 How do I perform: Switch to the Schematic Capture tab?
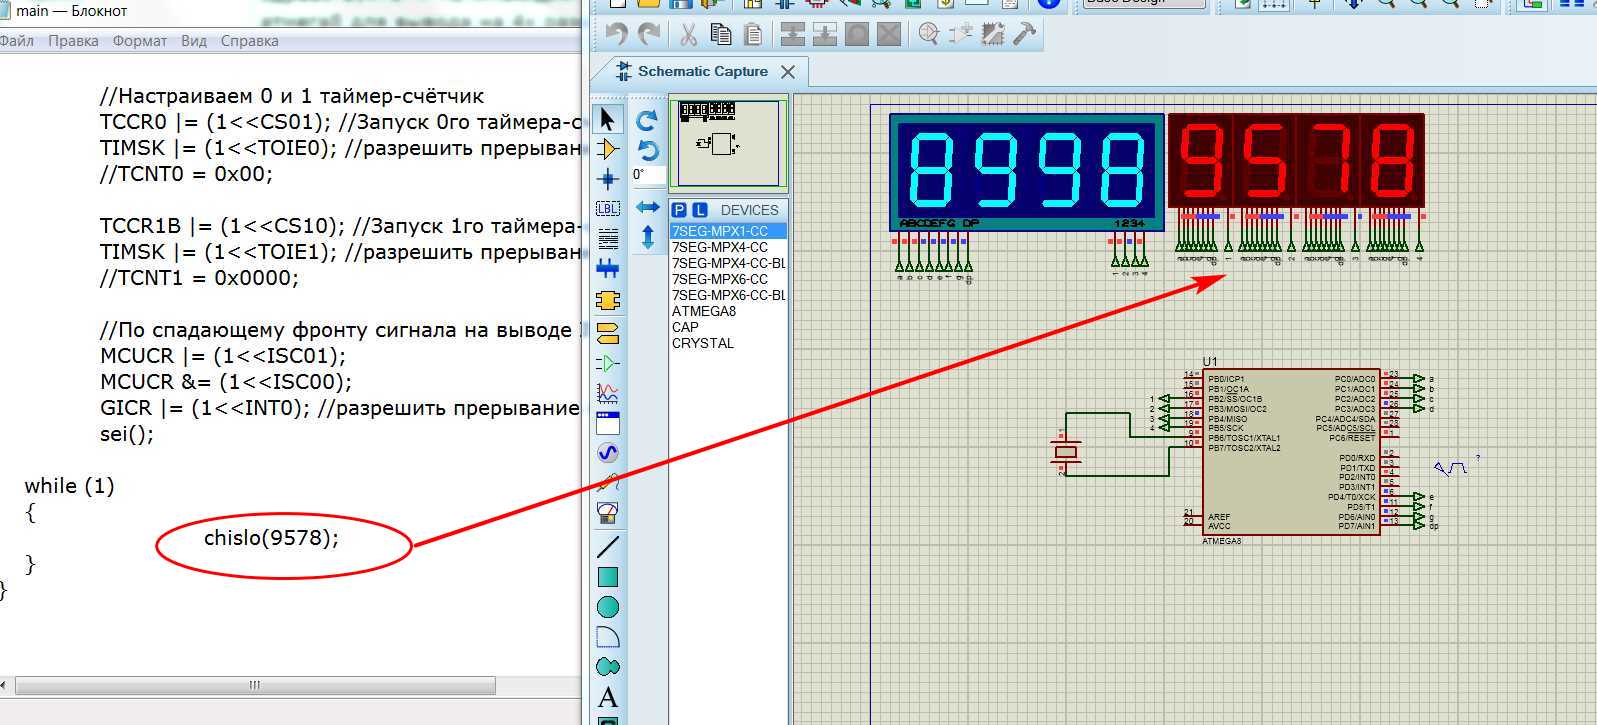[702, 72]
